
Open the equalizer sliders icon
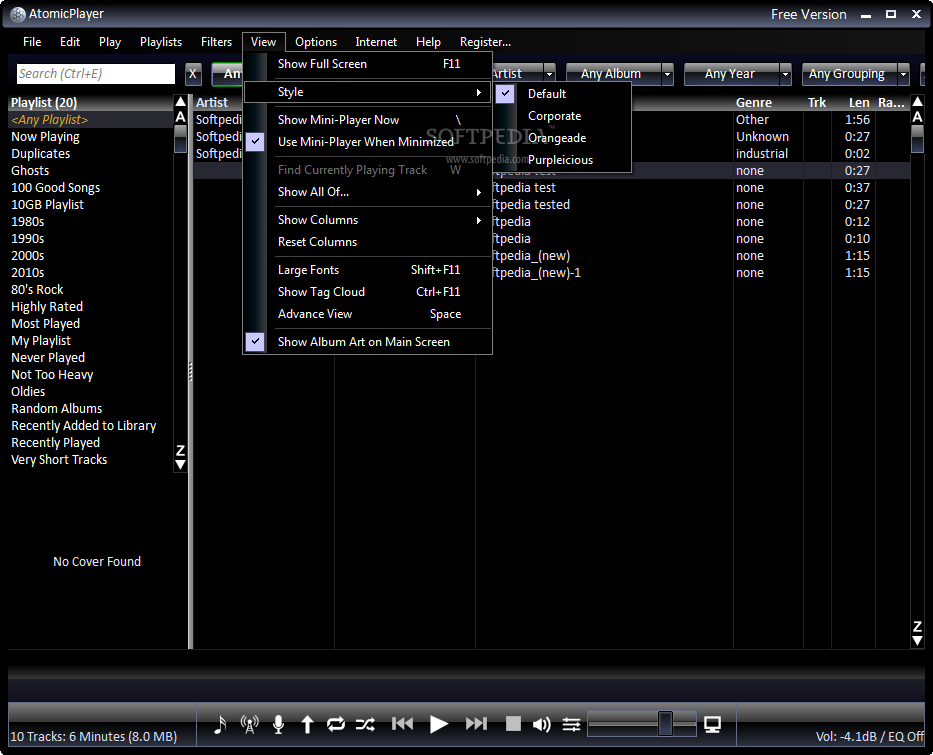tap(571, 724)
